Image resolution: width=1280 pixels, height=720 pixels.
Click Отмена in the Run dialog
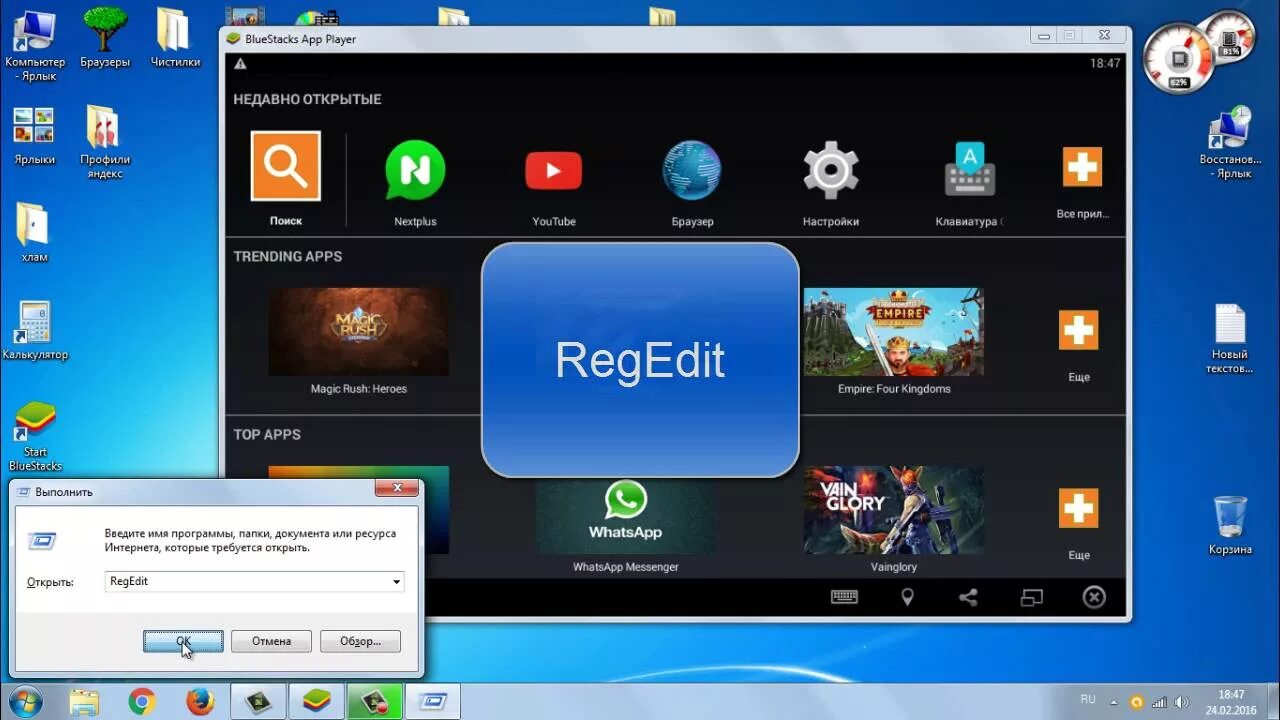pos(271,641)
